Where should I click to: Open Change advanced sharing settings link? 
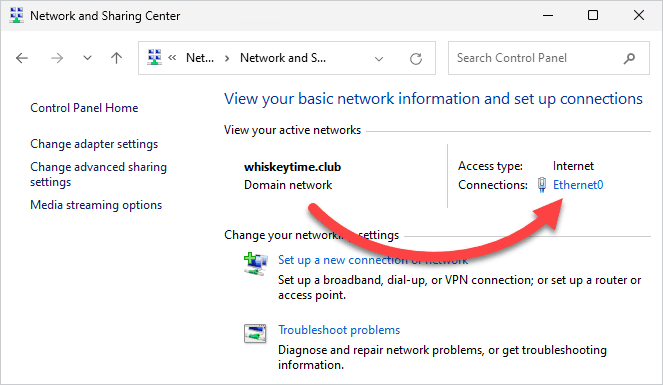(99, 175)
